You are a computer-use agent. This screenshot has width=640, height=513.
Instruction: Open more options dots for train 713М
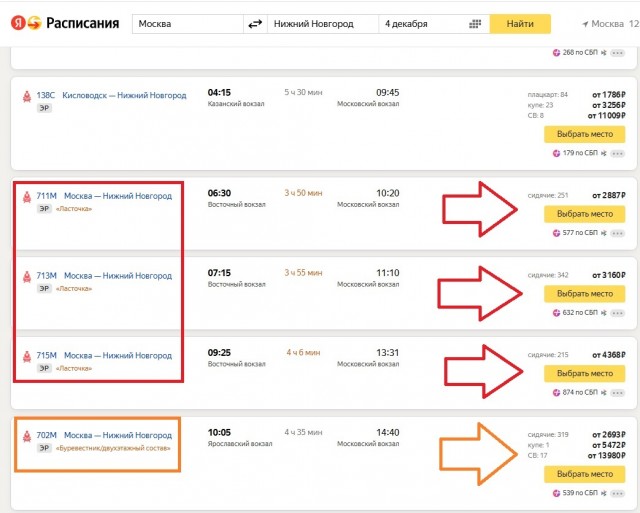(618, 313)
